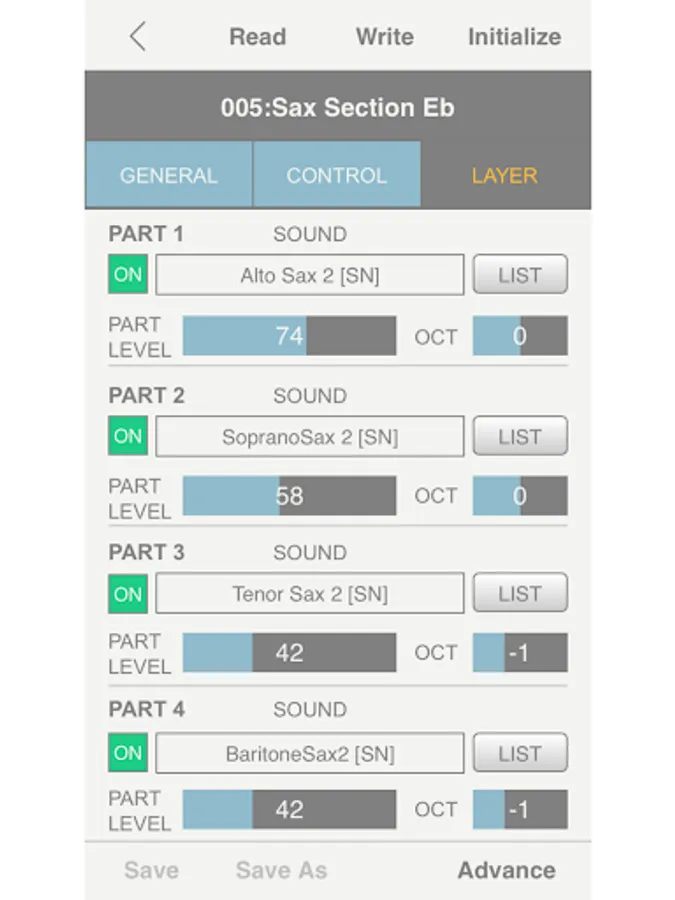Click the Initialize button
The width and height of the screenshot is (675, 900).
[x=515, y=37]
